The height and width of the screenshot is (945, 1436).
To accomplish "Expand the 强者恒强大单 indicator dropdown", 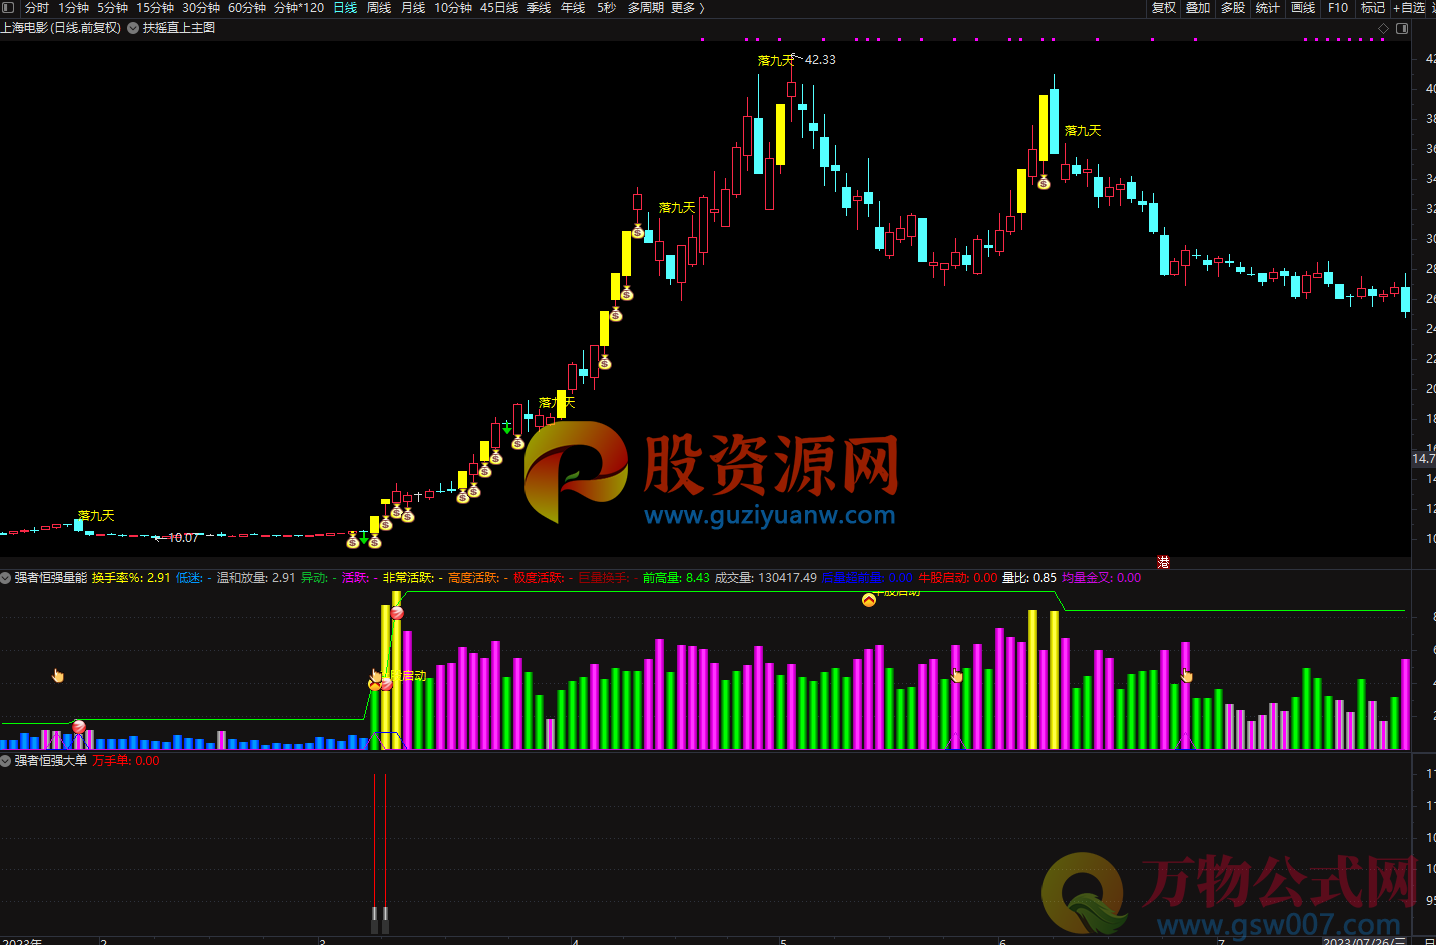I will pyautogui.click(x=6, y=761).
